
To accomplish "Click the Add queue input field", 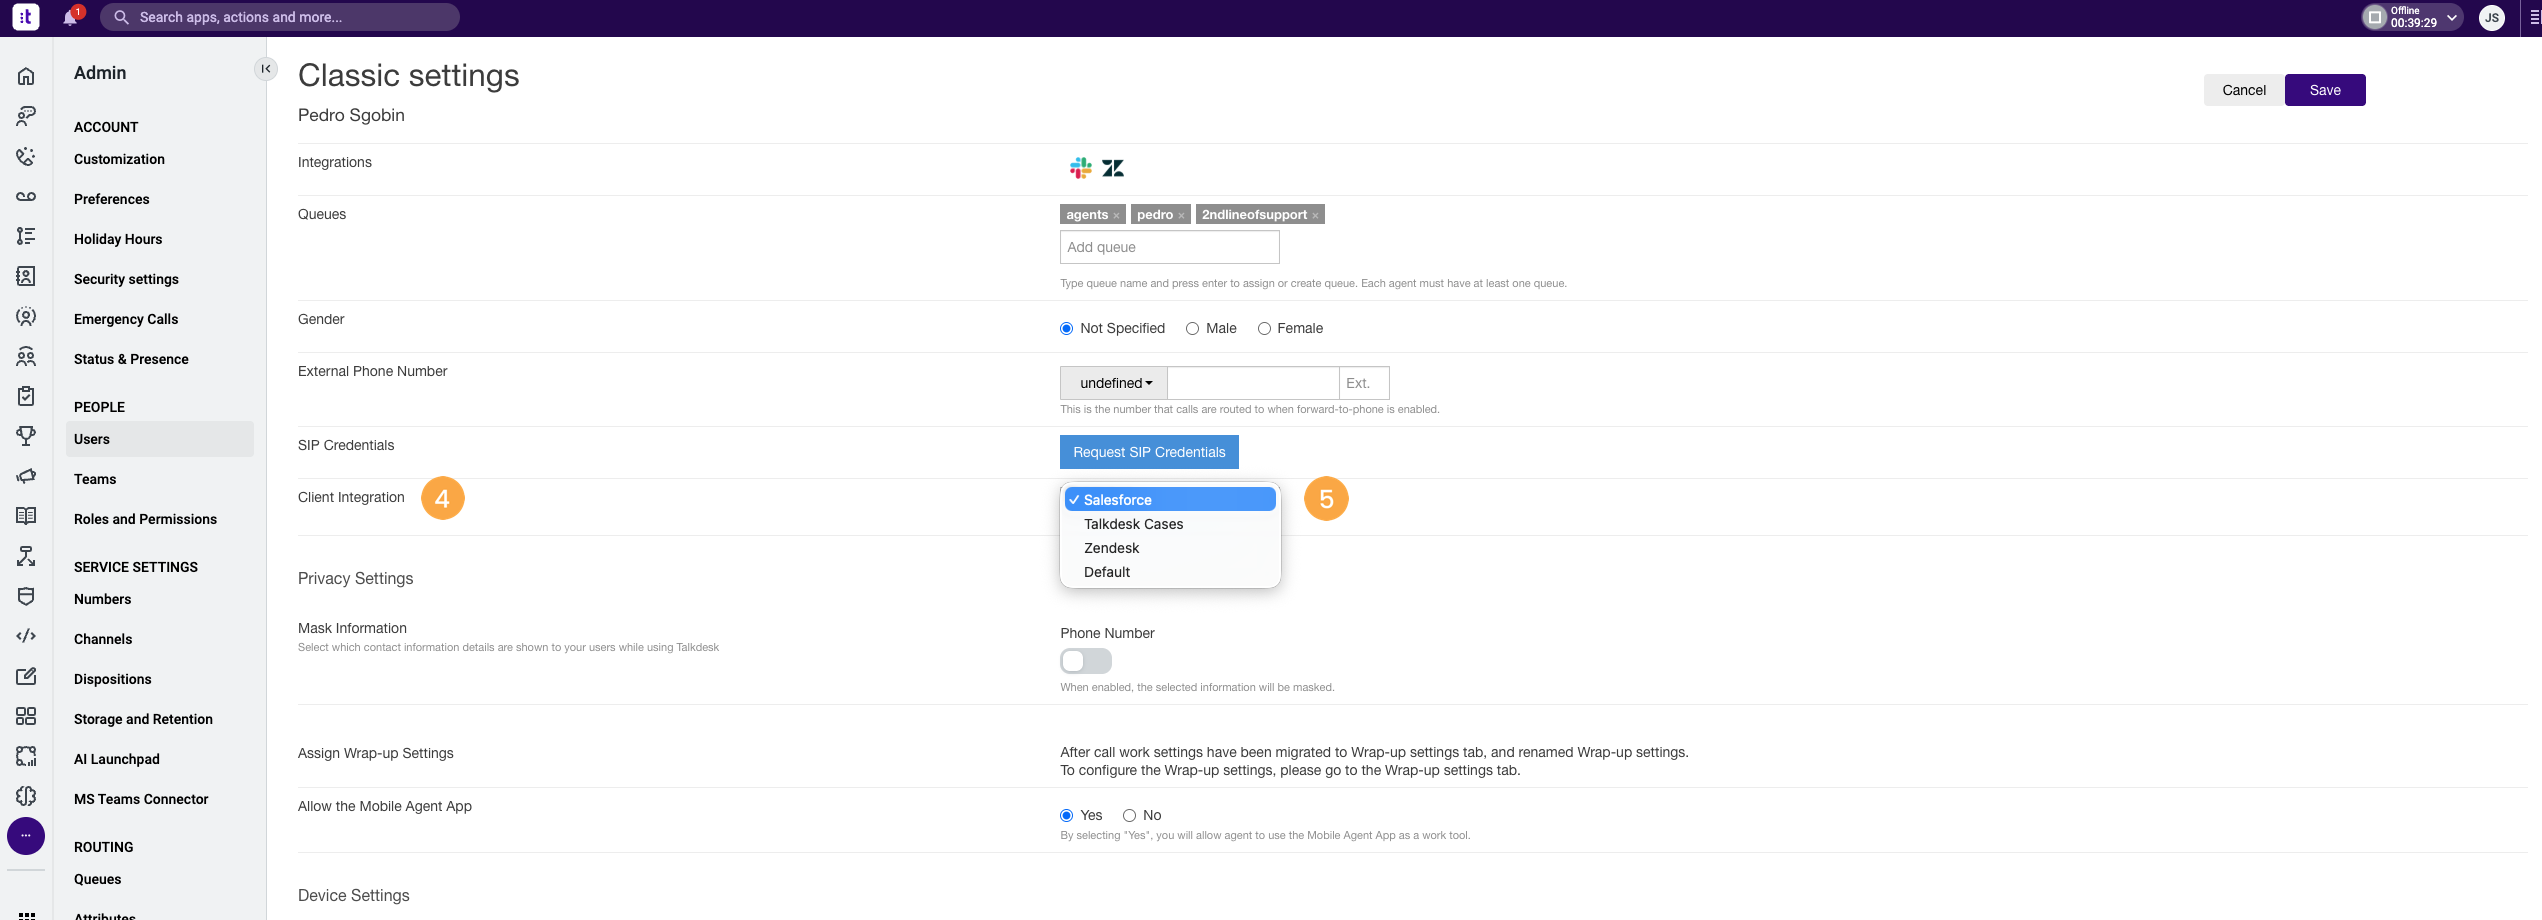I will tap(1170, 247).
